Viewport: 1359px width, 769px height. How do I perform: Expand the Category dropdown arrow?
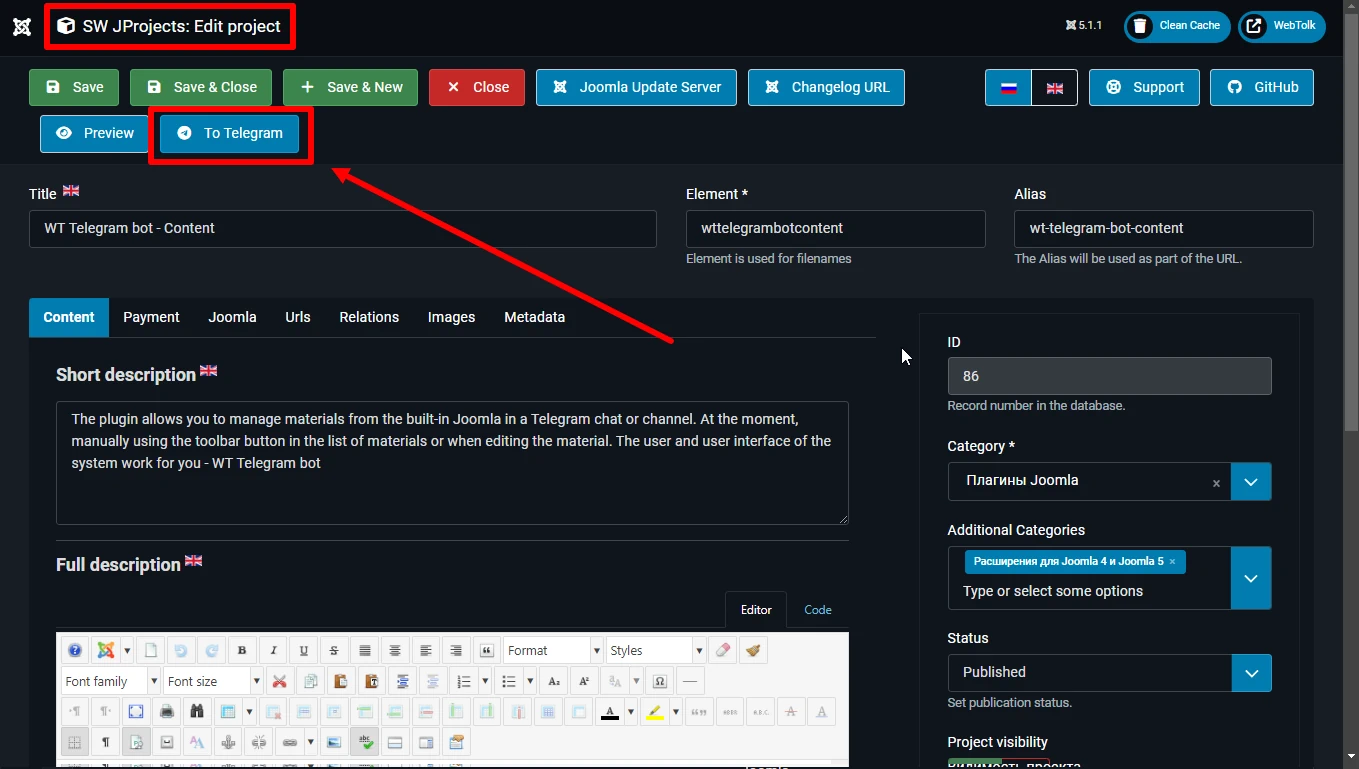[x=1251, y=481]
